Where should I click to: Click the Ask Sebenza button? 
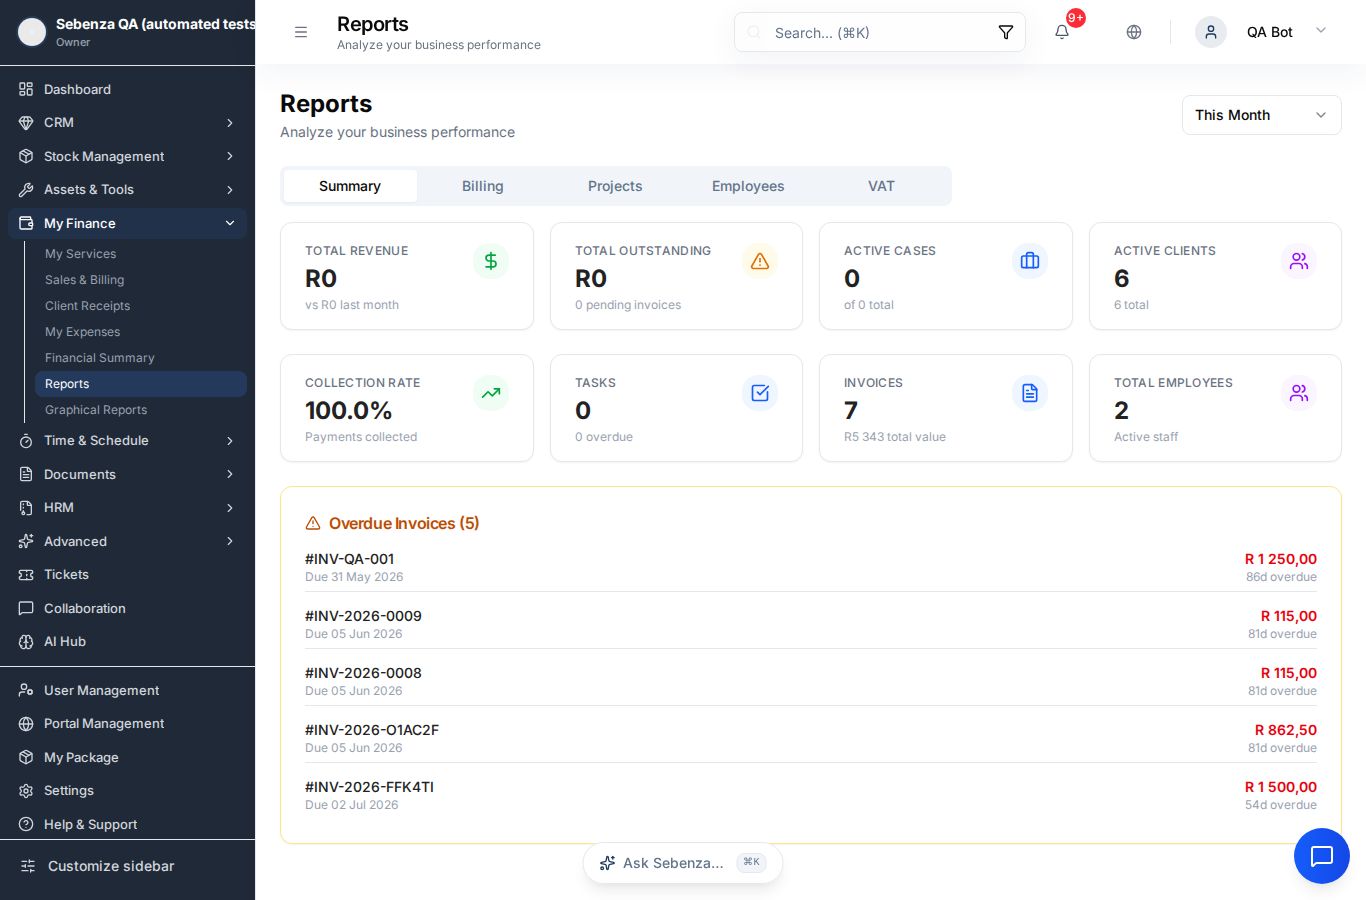pyautogui.click(x=683, y=863)
